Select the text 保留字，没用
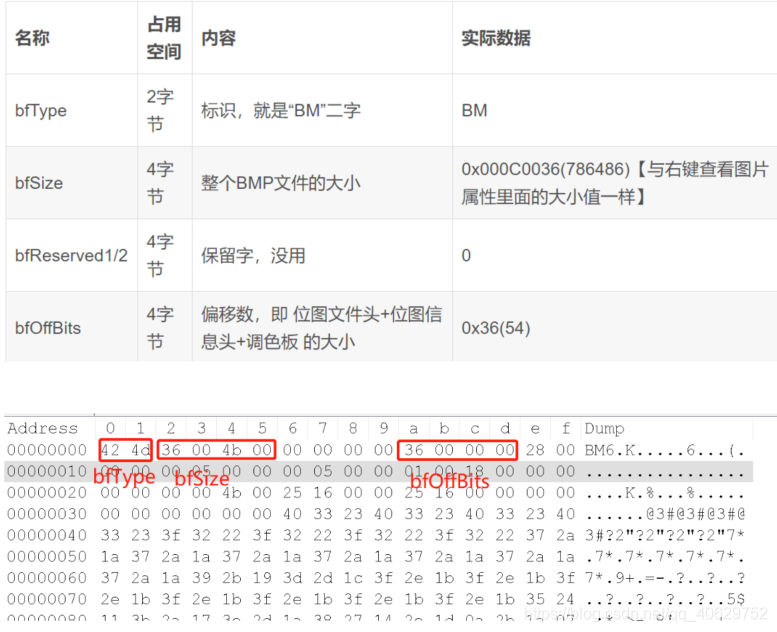 pos(253,256)
